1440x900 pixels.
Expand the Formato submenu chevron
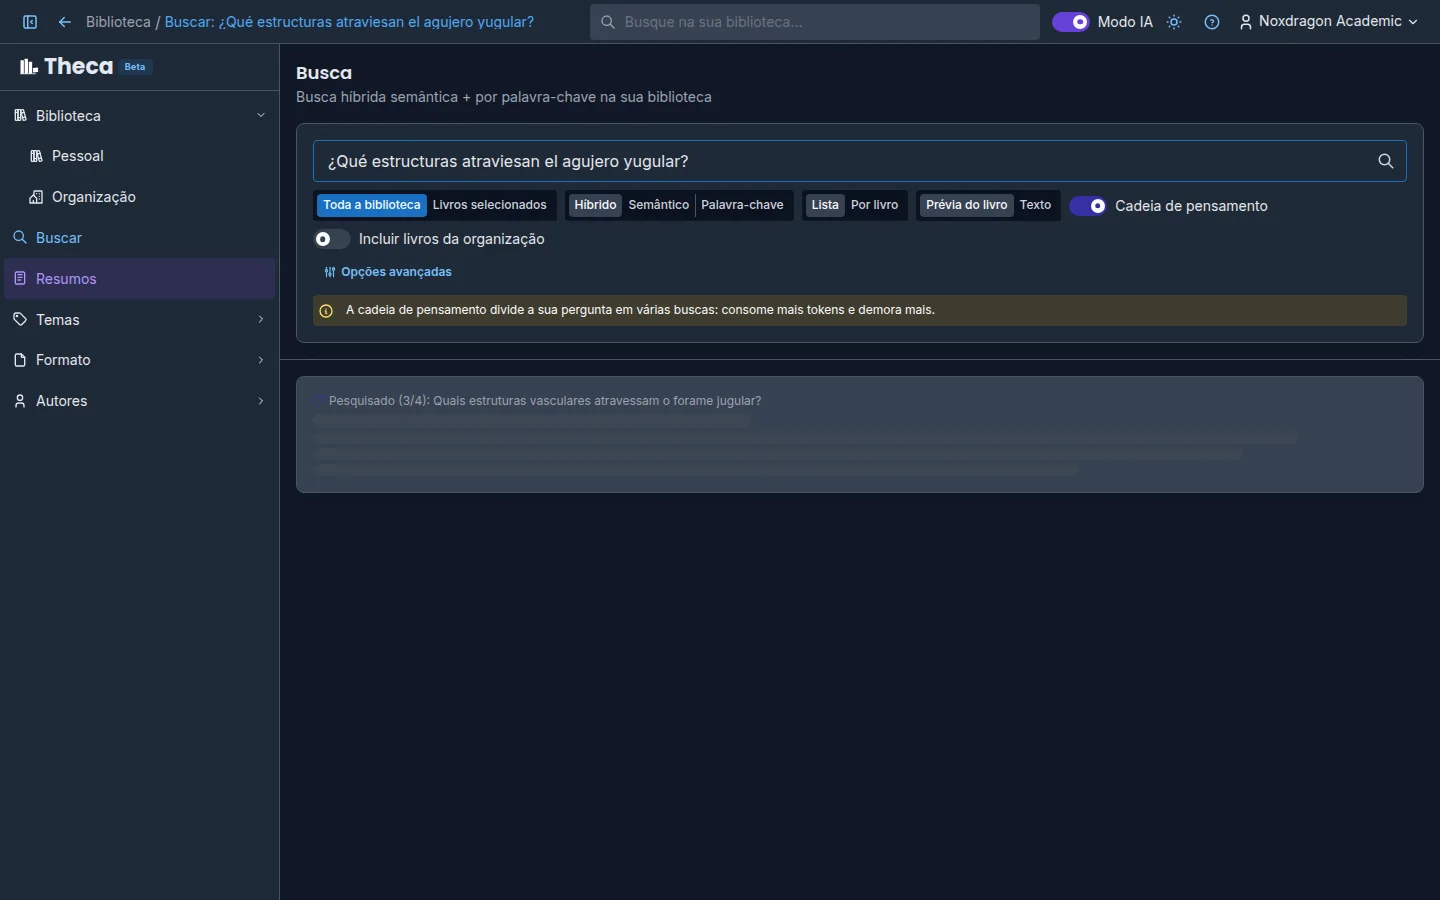pos(261,360)
